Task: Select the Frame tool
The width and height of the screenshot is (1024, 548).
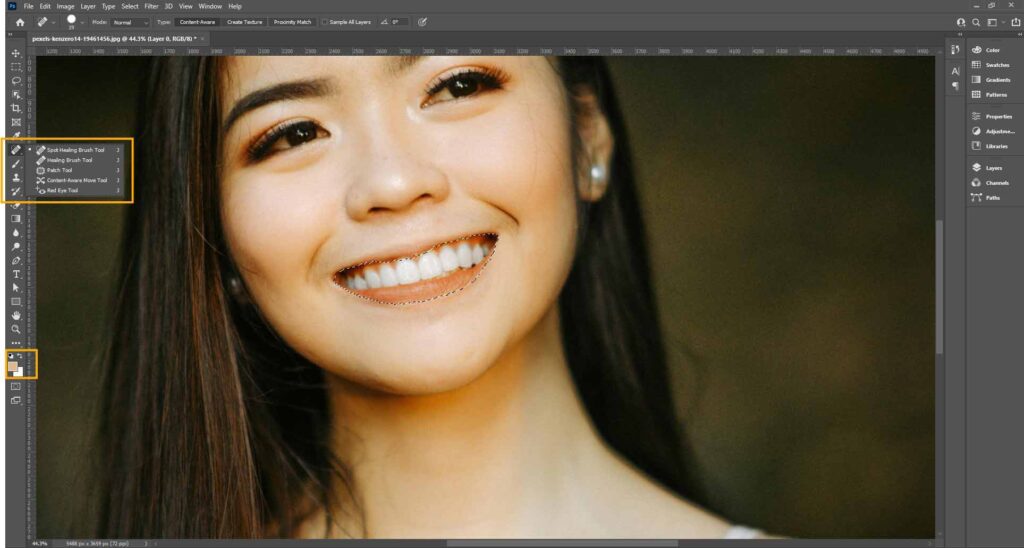Action: point(16,122)
